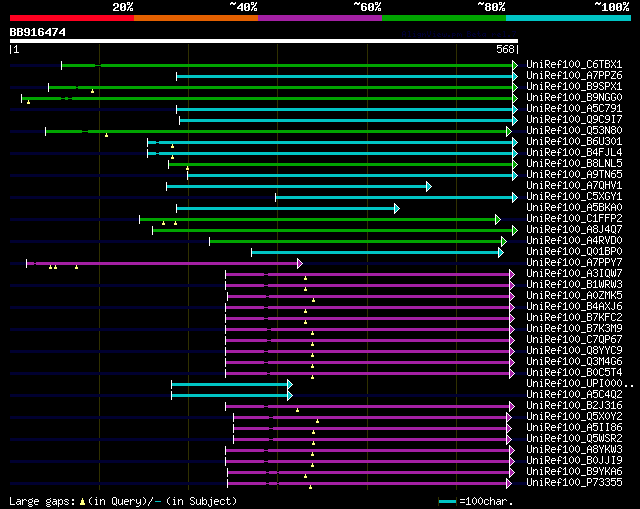Select the UniRef100_A5II86 label
Viewport: 640px width, 509px height.
[x=574, y=428]
